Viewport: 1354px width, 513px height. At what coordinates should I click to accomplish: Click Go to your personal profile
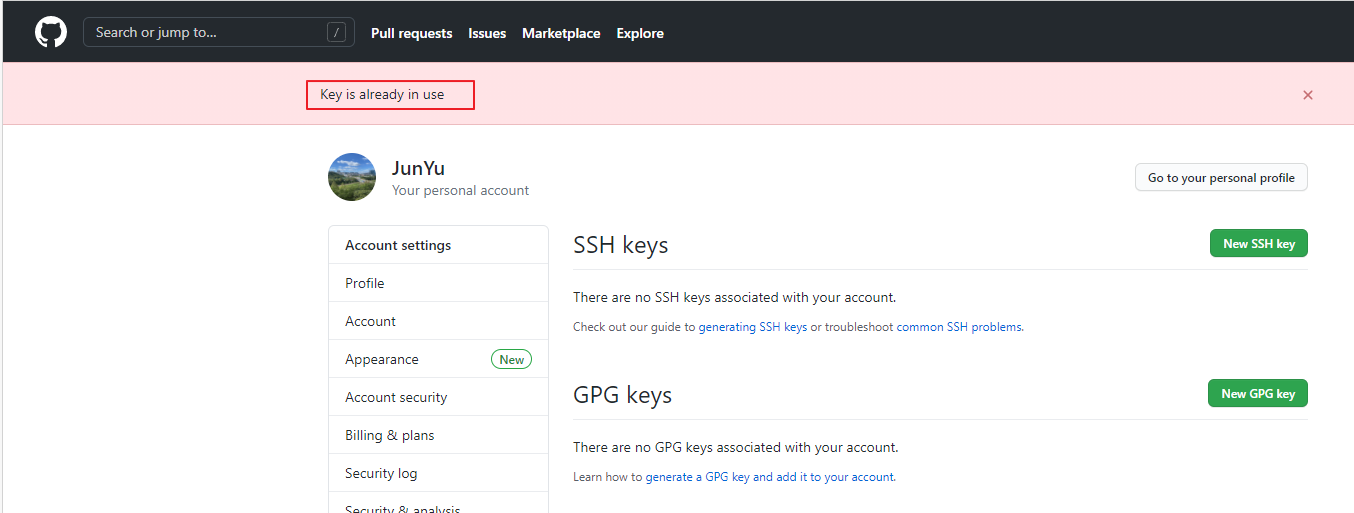click(1220, 178)
